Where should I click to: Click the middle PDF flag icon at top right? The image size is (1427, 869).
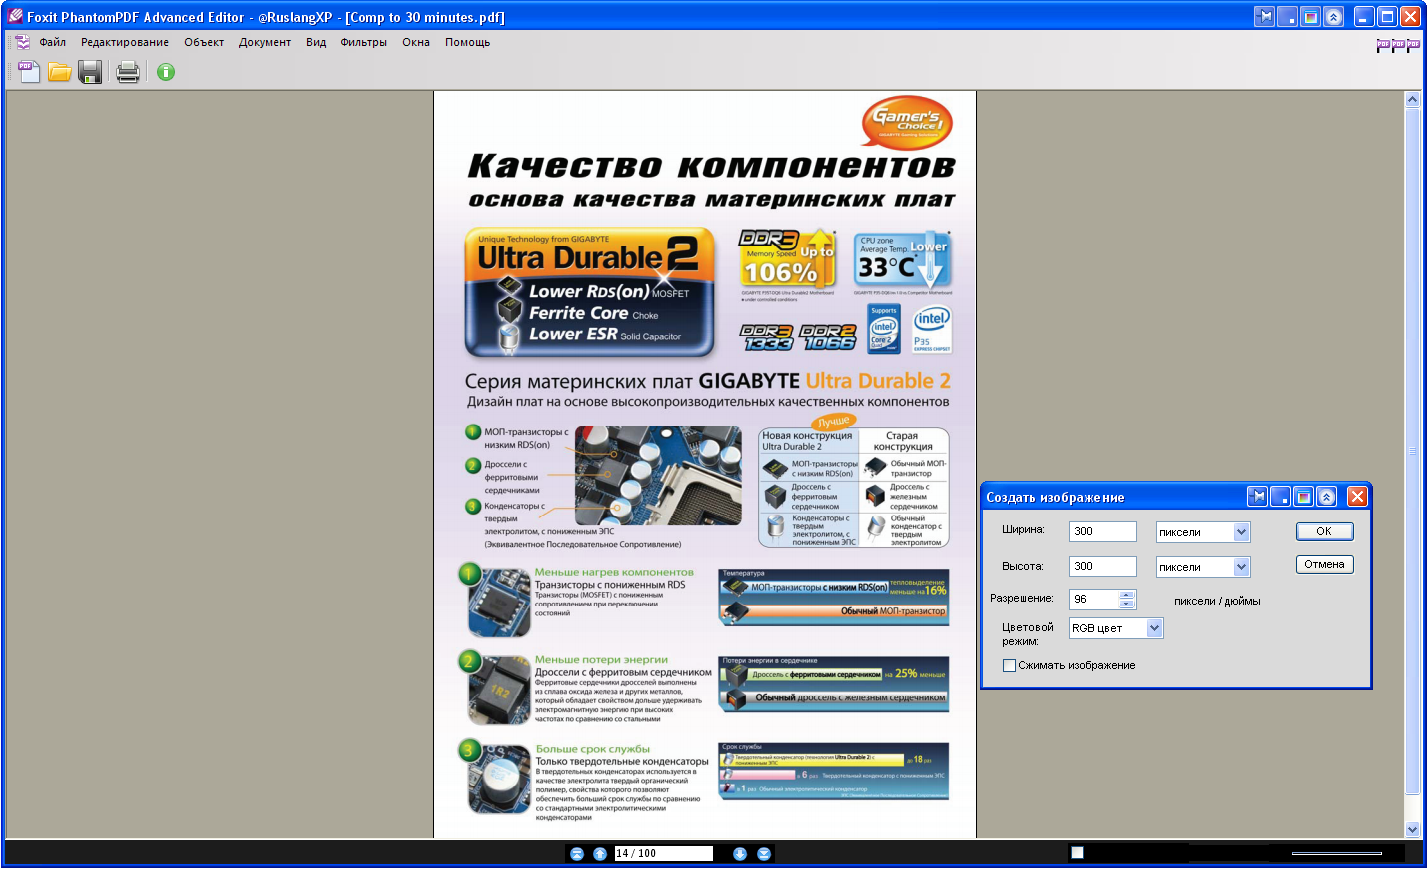click(x=1398, y=45)
